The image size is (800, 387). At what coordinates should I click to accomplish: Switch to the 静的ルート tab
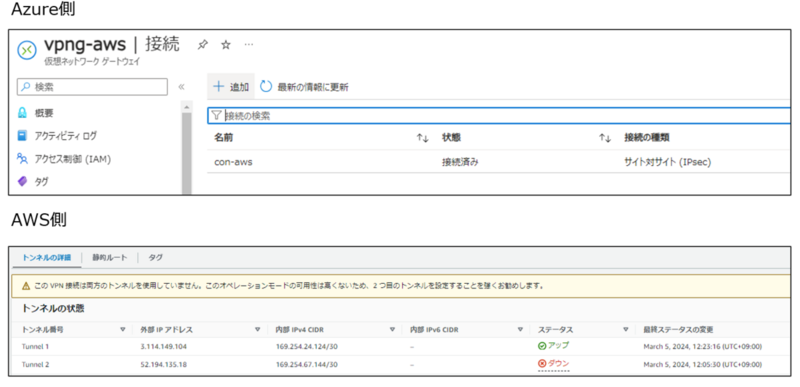(x=109, y=257)
